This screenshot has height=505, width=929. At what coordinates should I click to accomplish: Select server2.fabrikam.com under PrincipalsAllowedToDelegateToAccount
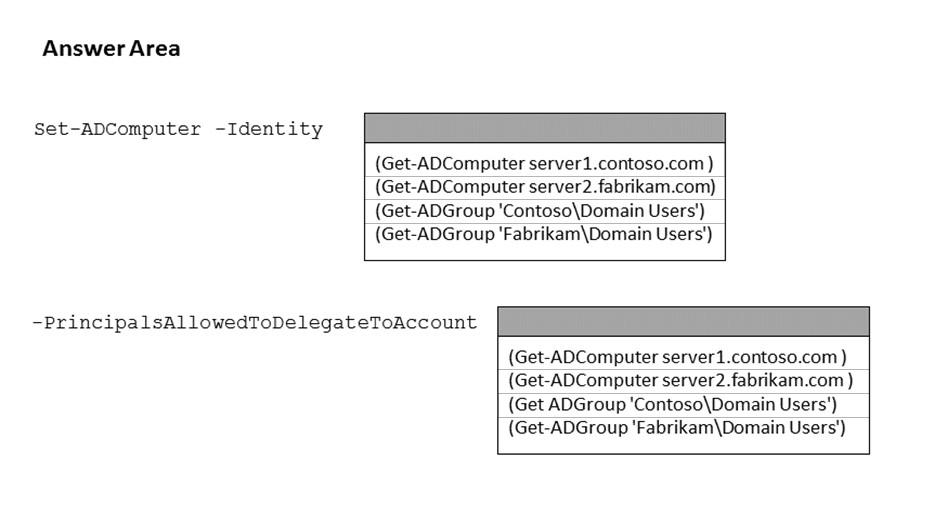pos(680,380)
